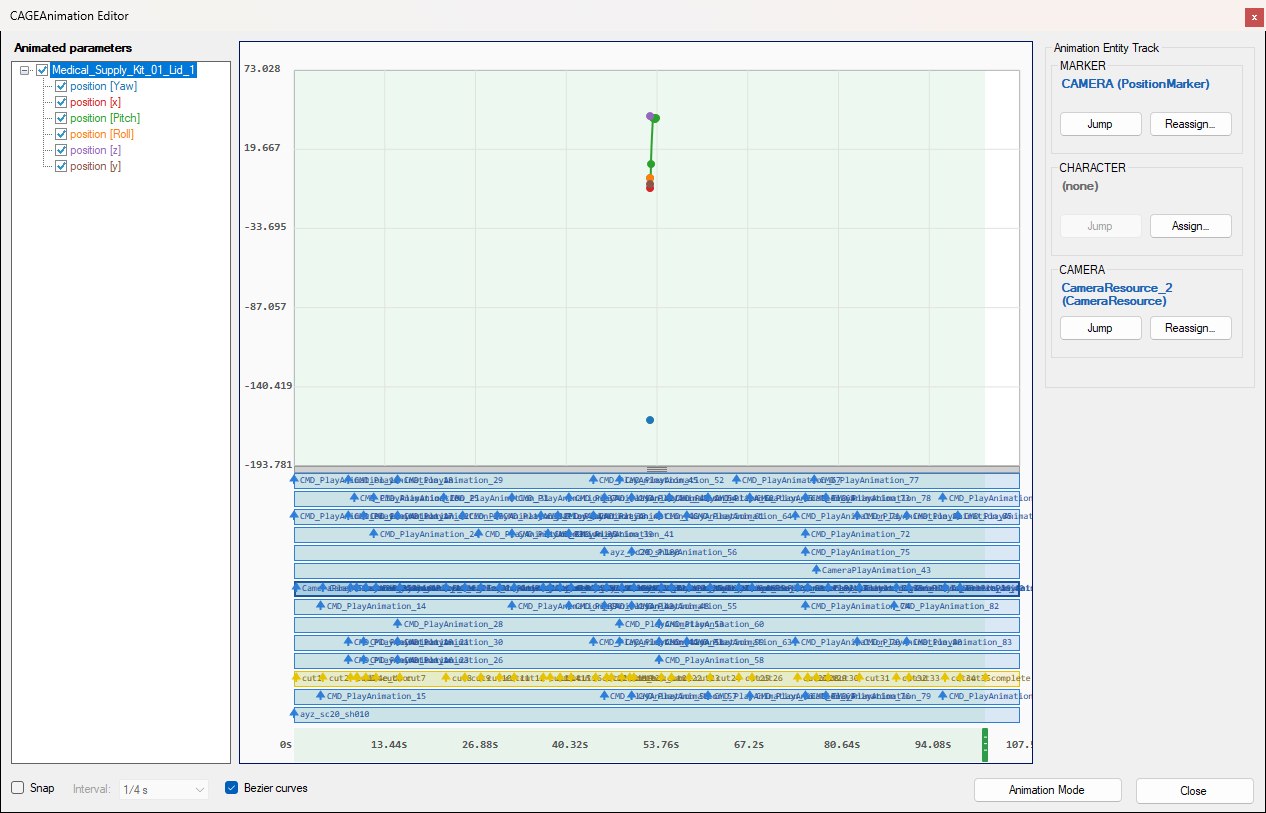Screen dimensions: 1266x813
Task: Select the CMD_PlayAnimation_72 marker arrow
Action: pyautogui.click(x=804, y=534)
